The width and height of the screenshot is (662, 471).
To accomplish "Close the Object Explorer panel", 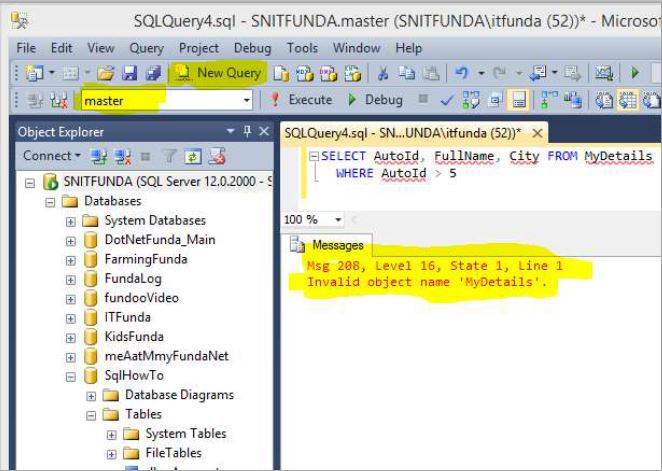I will click(264, 131).
